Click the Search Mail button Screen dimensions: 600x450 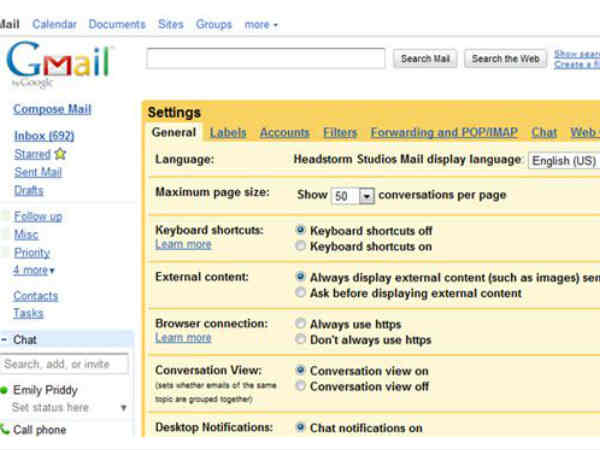coord(425,59)
